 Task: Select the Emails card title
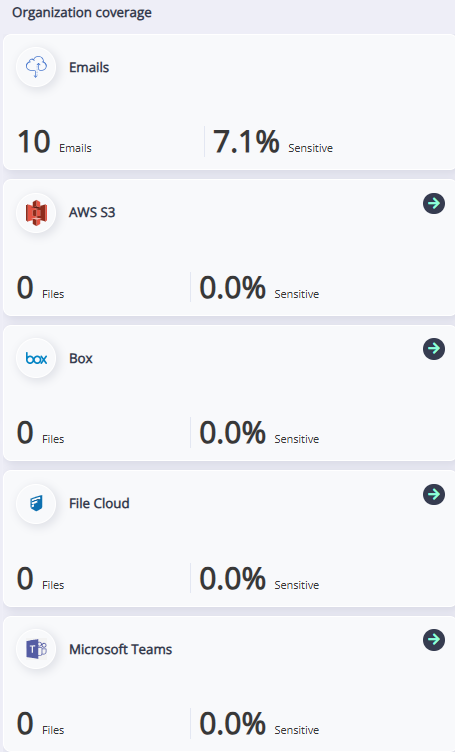click(x=89, y=68)
